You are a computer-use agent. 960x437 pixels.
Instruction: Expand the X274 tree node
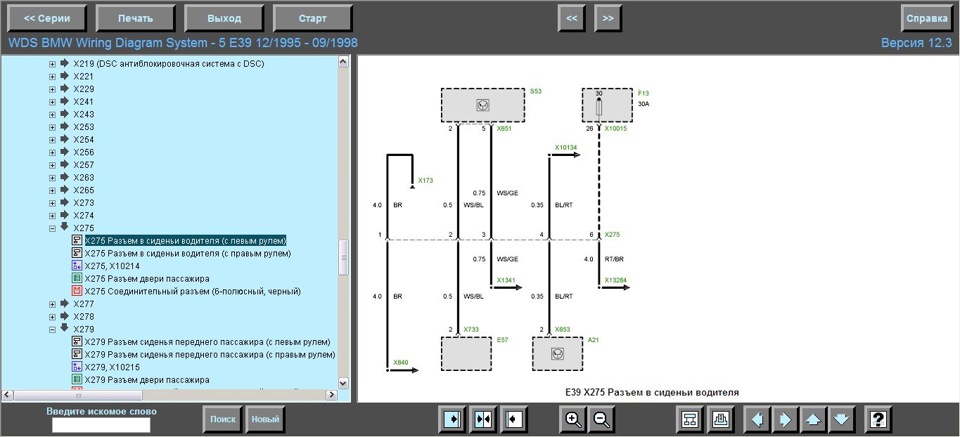52,215
